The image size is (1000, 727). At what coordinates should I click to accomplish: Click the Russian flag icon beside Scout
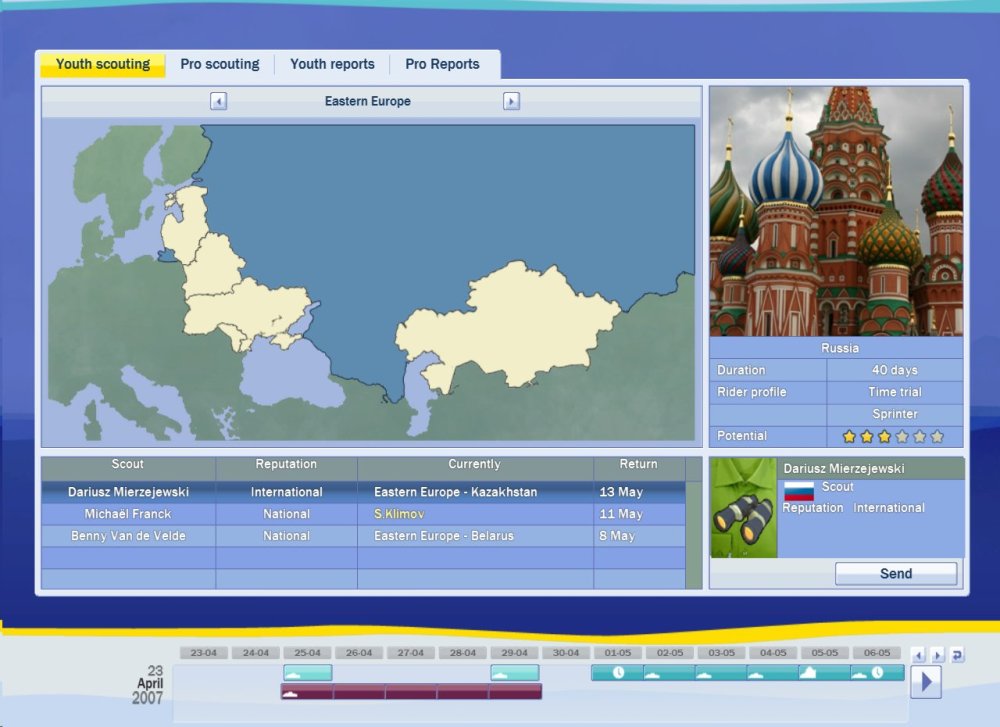799,490
